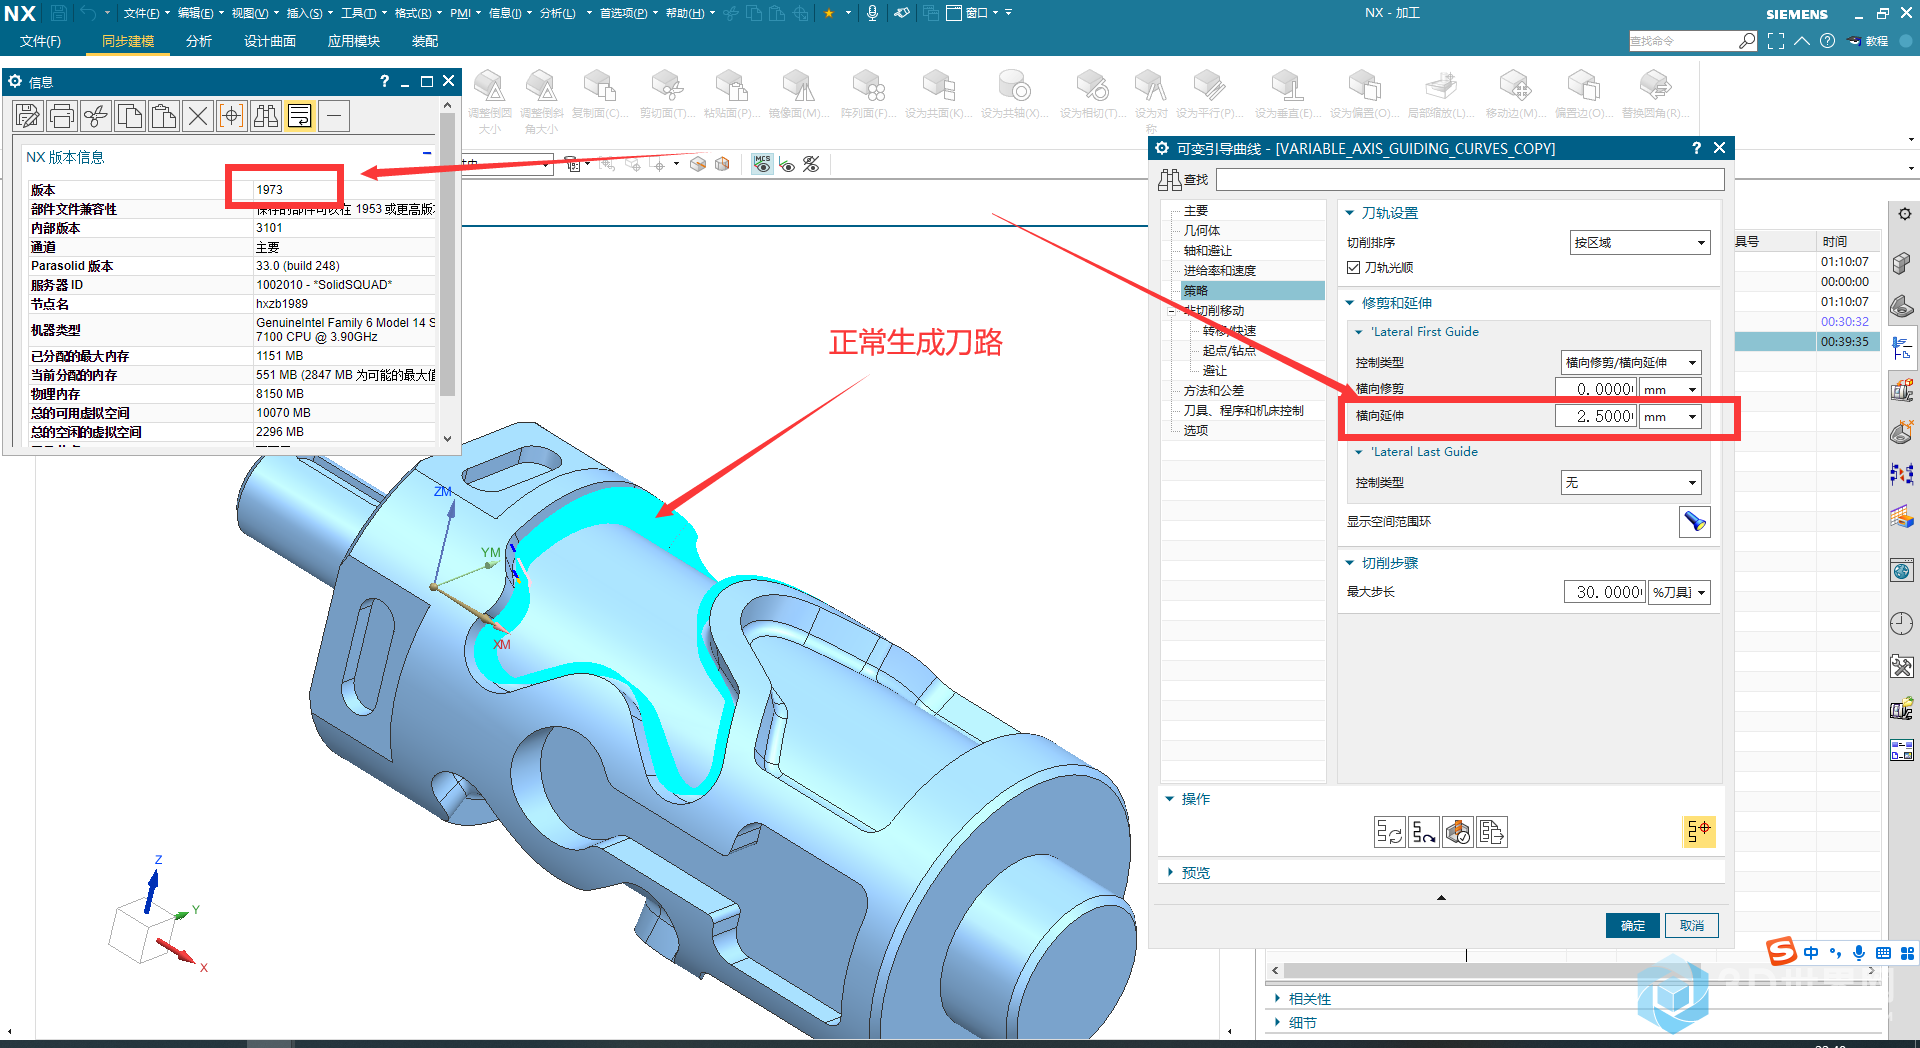The image size is (1920, 1048).
Task: Toggle the MCS display eye icon
Action: pyautogui.click(x=762, y=164)
